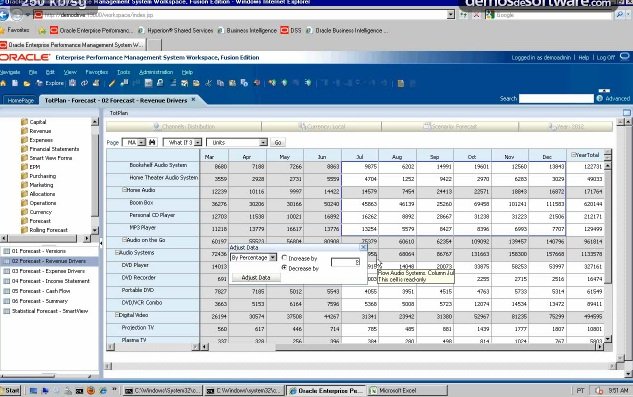
Task: Click the Log Off link
Action: [x=606, y=57]
